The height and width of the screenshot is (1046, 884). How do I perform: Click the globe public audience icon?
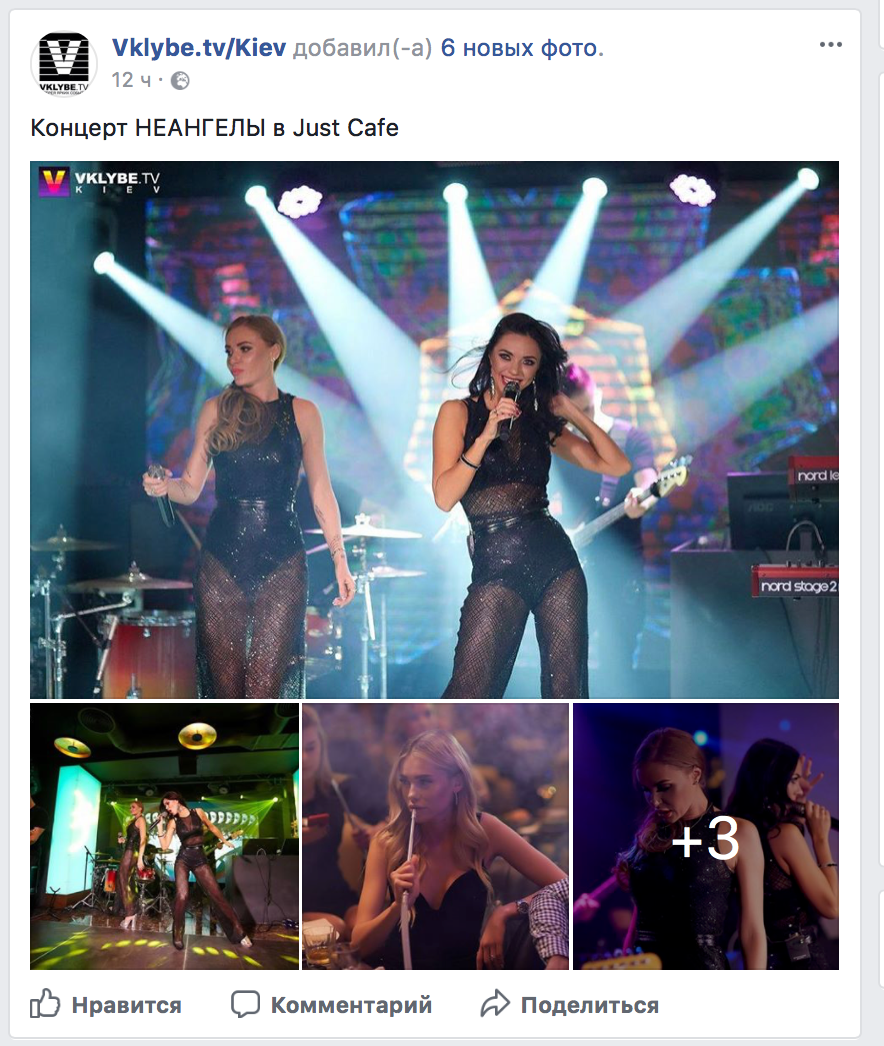pyautogui.click(x=180, y=81)
